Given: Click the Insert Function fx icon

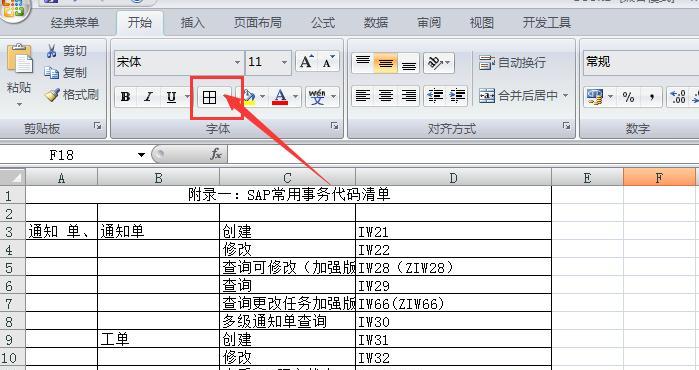Looking at the screenshot, I should click(216, 154).
